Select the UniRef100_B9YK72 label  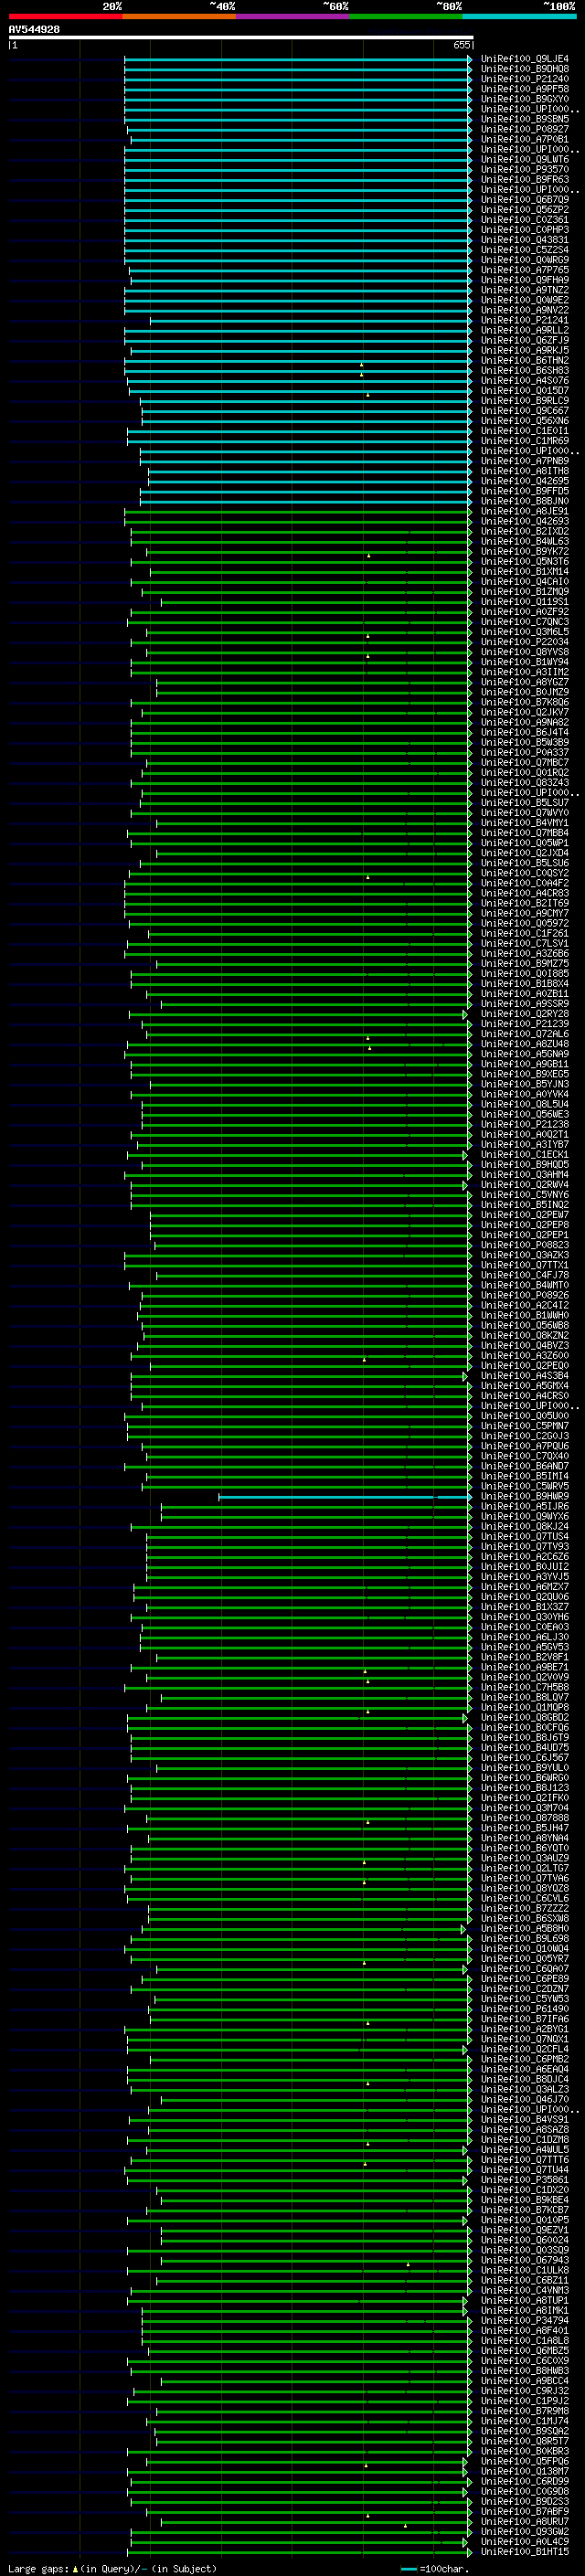pyautogui.click(x=525, y=552)
